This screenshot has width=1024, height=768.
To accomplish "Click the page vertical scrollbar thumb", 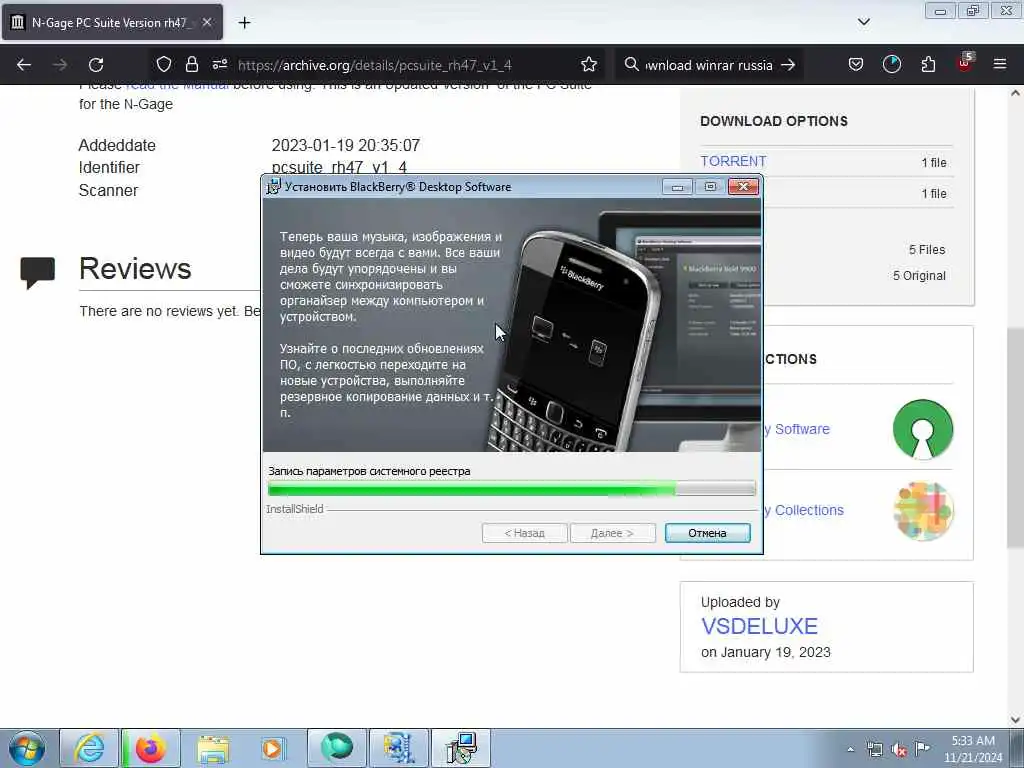I will pos(1015,438).
